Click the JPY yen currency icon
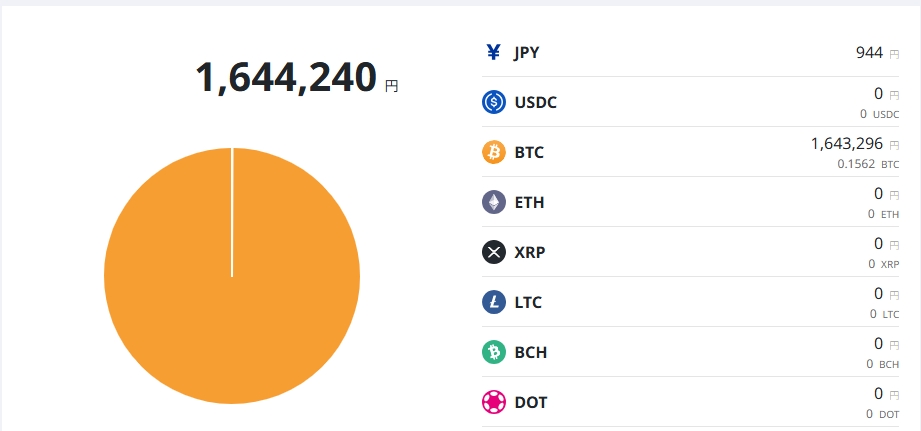 coord(493,52)
